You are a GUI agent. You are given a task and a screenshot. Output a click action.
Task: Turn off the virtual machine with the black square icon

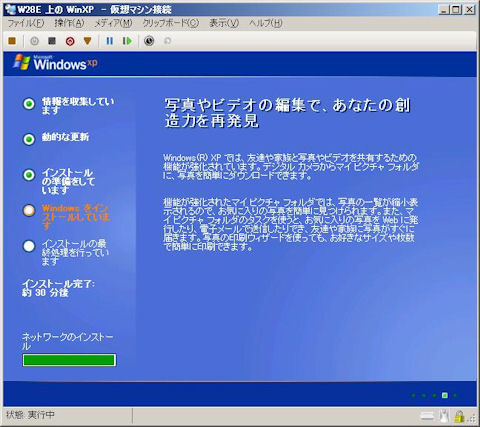[x=52, y=41]
